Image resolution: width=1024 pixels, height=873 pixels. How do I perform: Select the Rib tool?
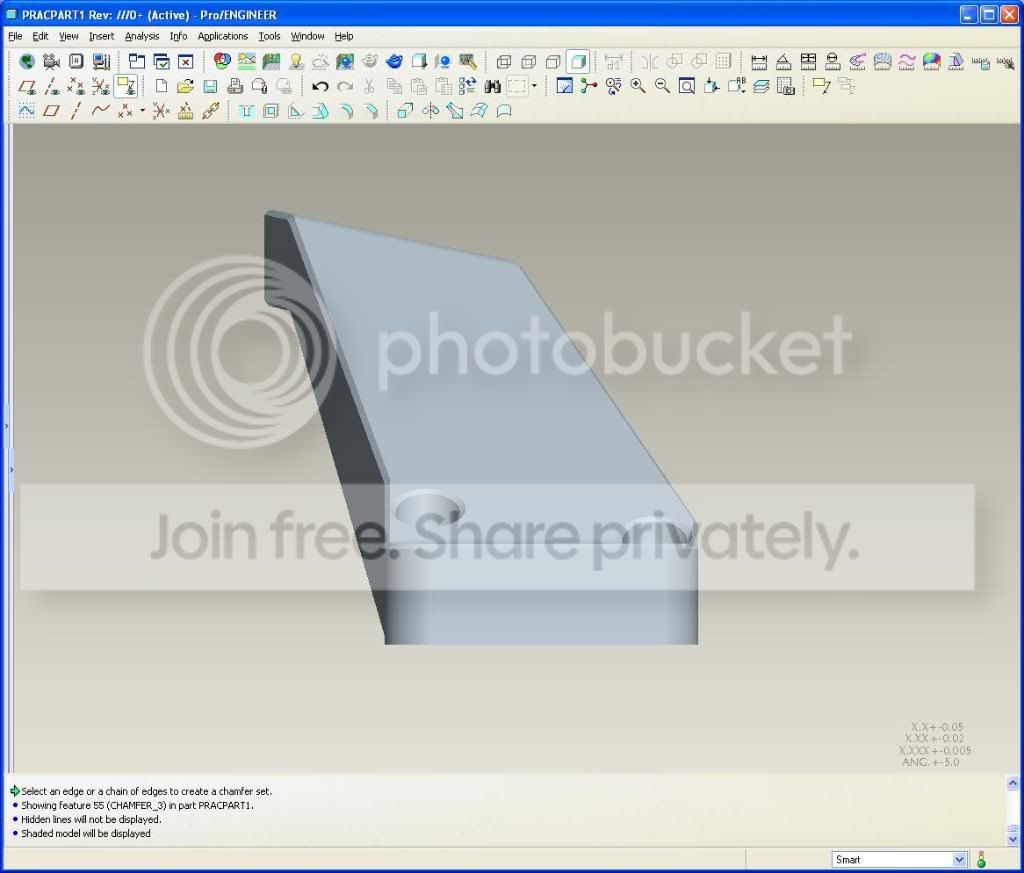click(295, 111)
